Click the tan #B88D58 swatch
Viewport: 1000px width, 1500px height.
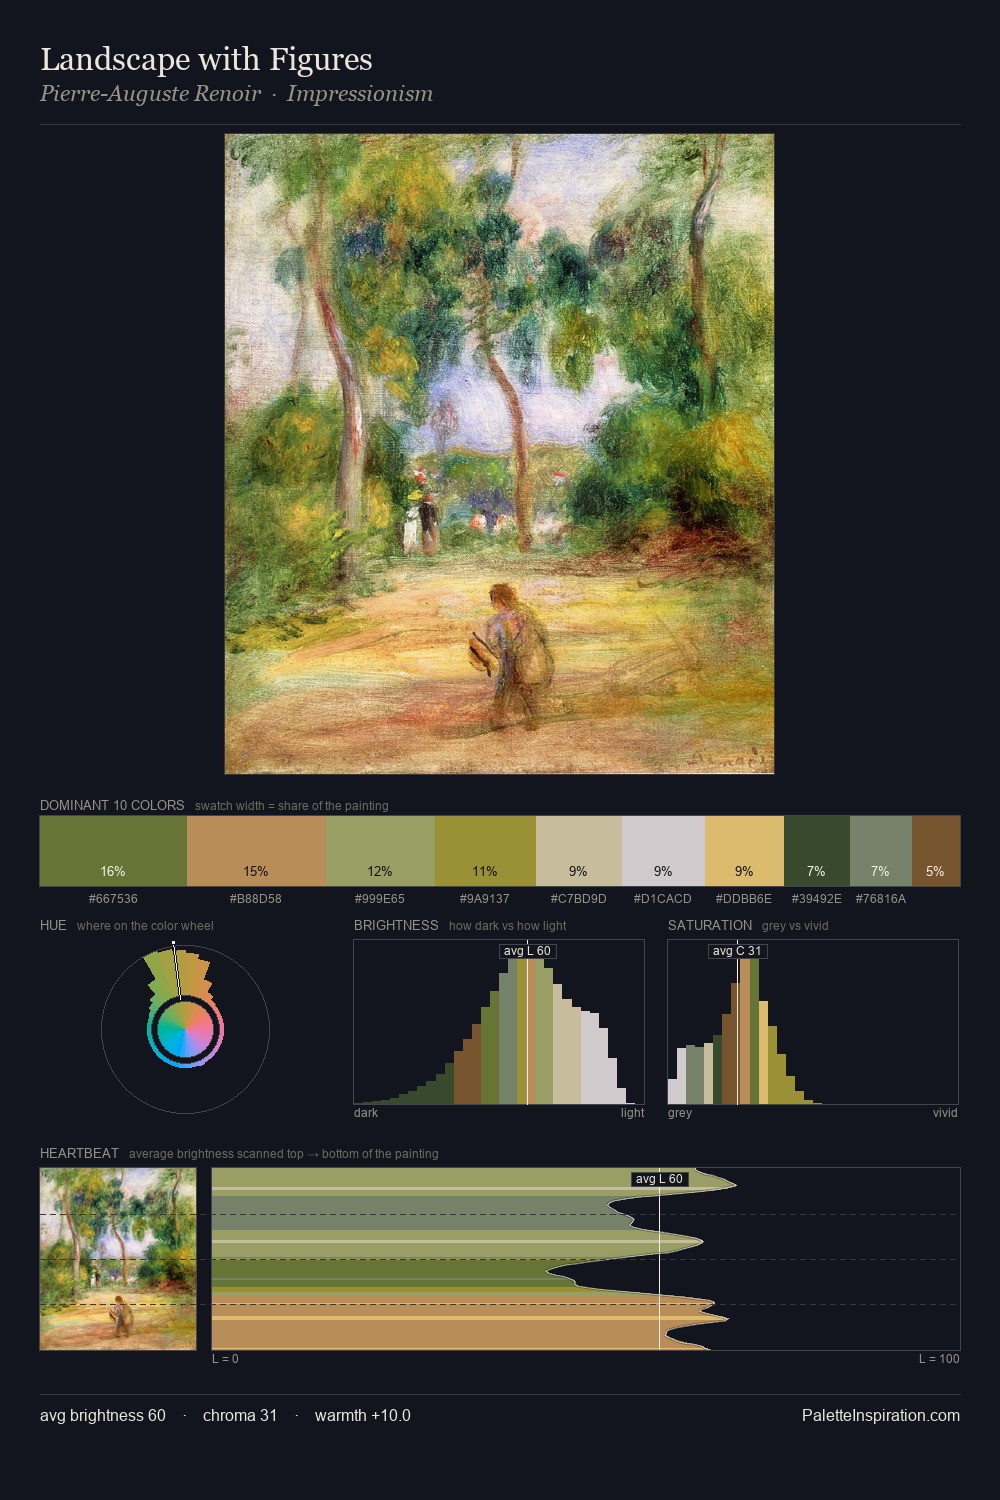click(257, 851)
